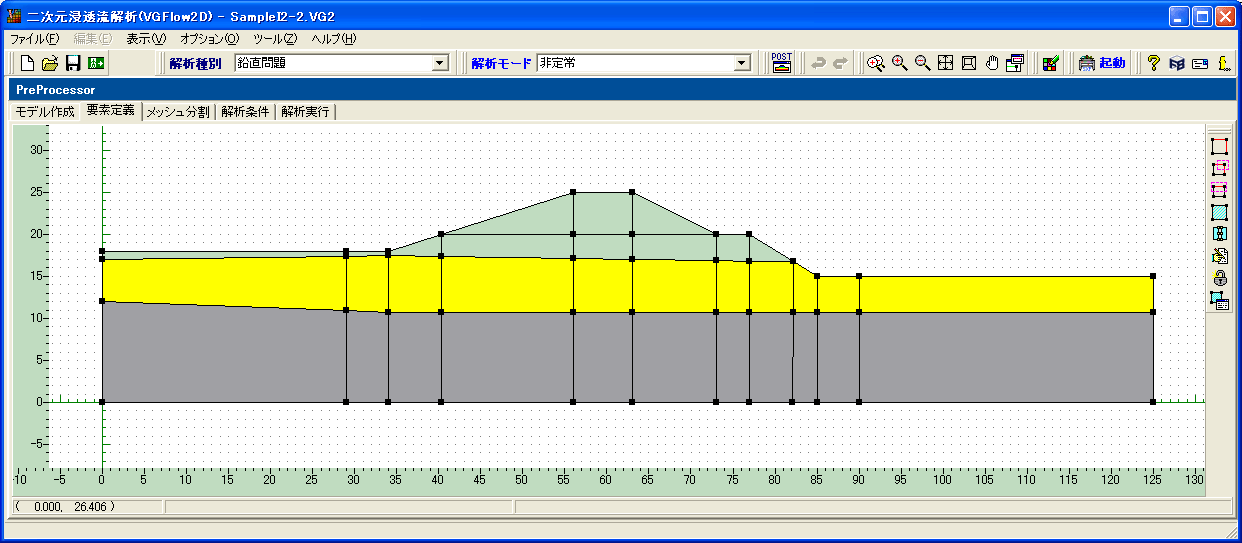Open the color palette settings icon
Viewport: 1242px width, 543px height.
[1050, 63]
